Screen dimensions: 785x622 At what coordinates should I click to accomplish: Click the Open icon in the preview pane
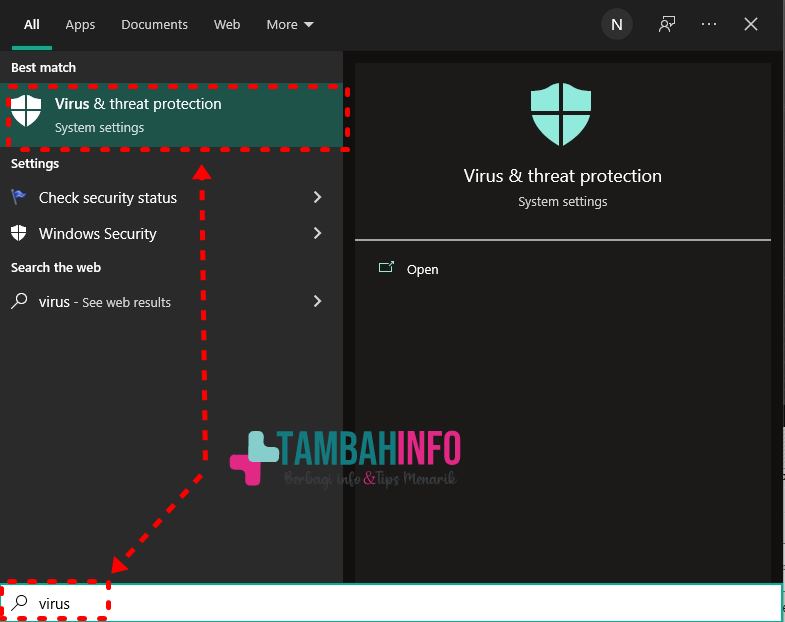[386, 267]
